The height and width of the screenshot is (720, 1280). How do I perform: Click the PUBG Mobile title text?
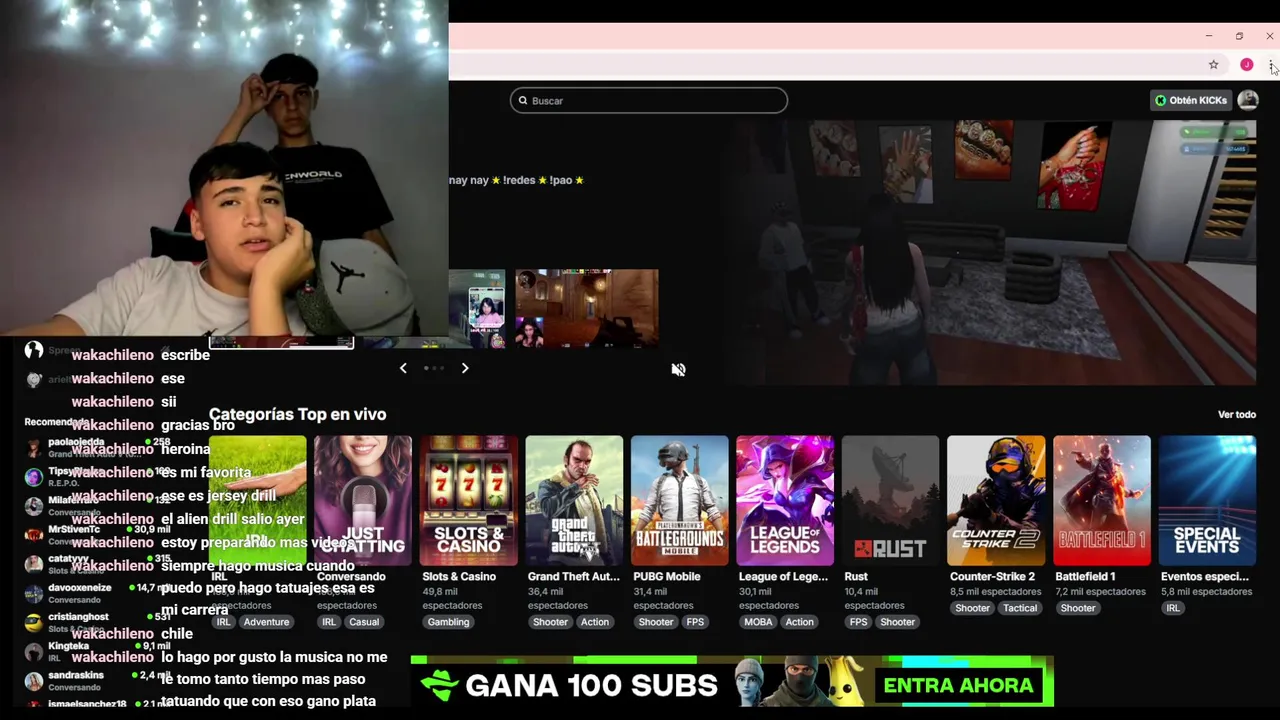pyautogui.click(x=667, y=577)
